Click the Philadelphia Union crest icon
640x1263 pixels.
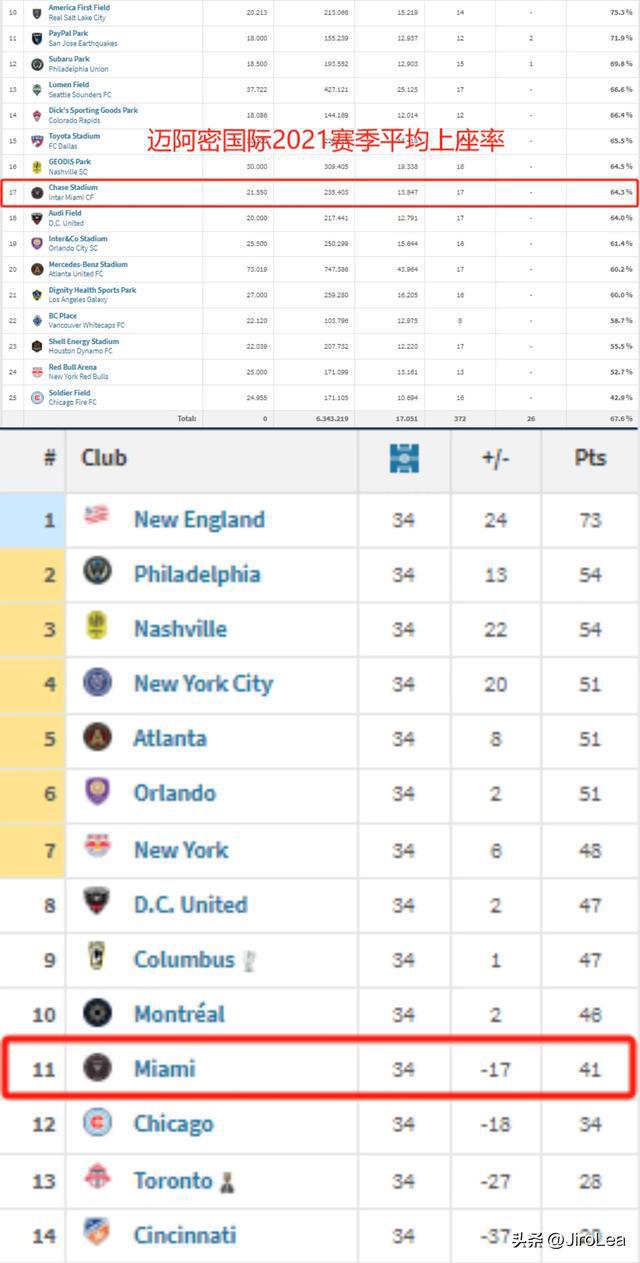[97, 572]
